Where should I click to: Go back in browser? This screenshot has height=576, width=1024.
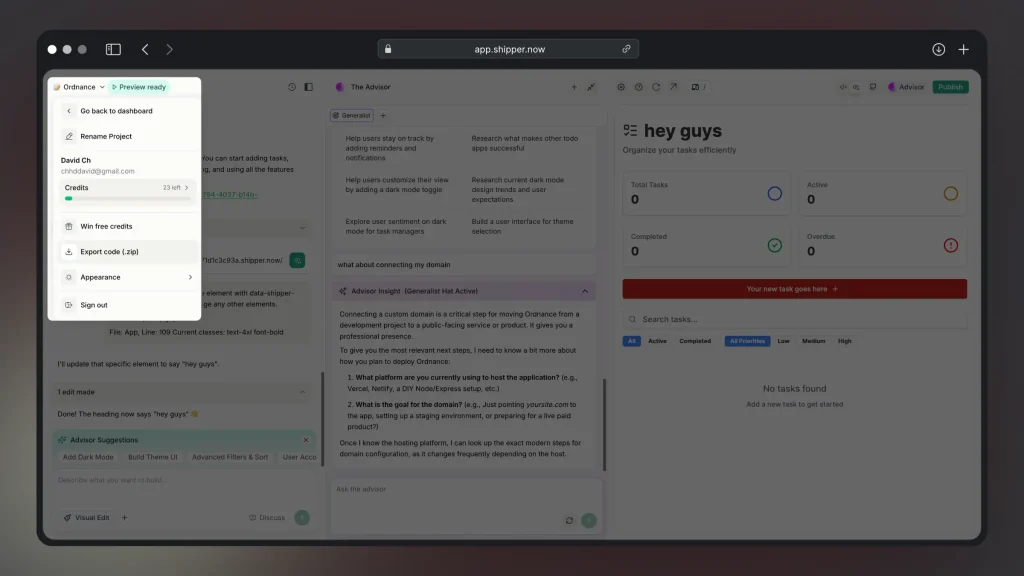[x=145, y=49]
